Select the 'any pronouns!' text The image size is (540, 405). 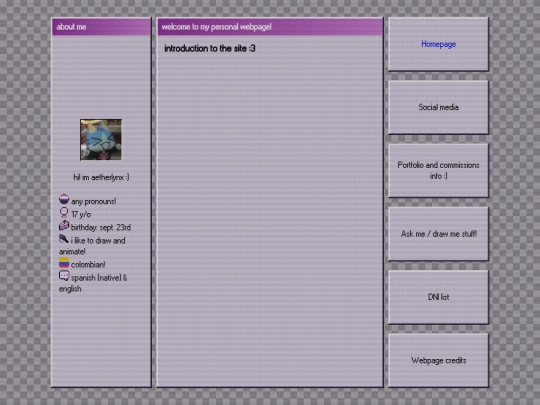pyautogui.click(x=93, y=201)
